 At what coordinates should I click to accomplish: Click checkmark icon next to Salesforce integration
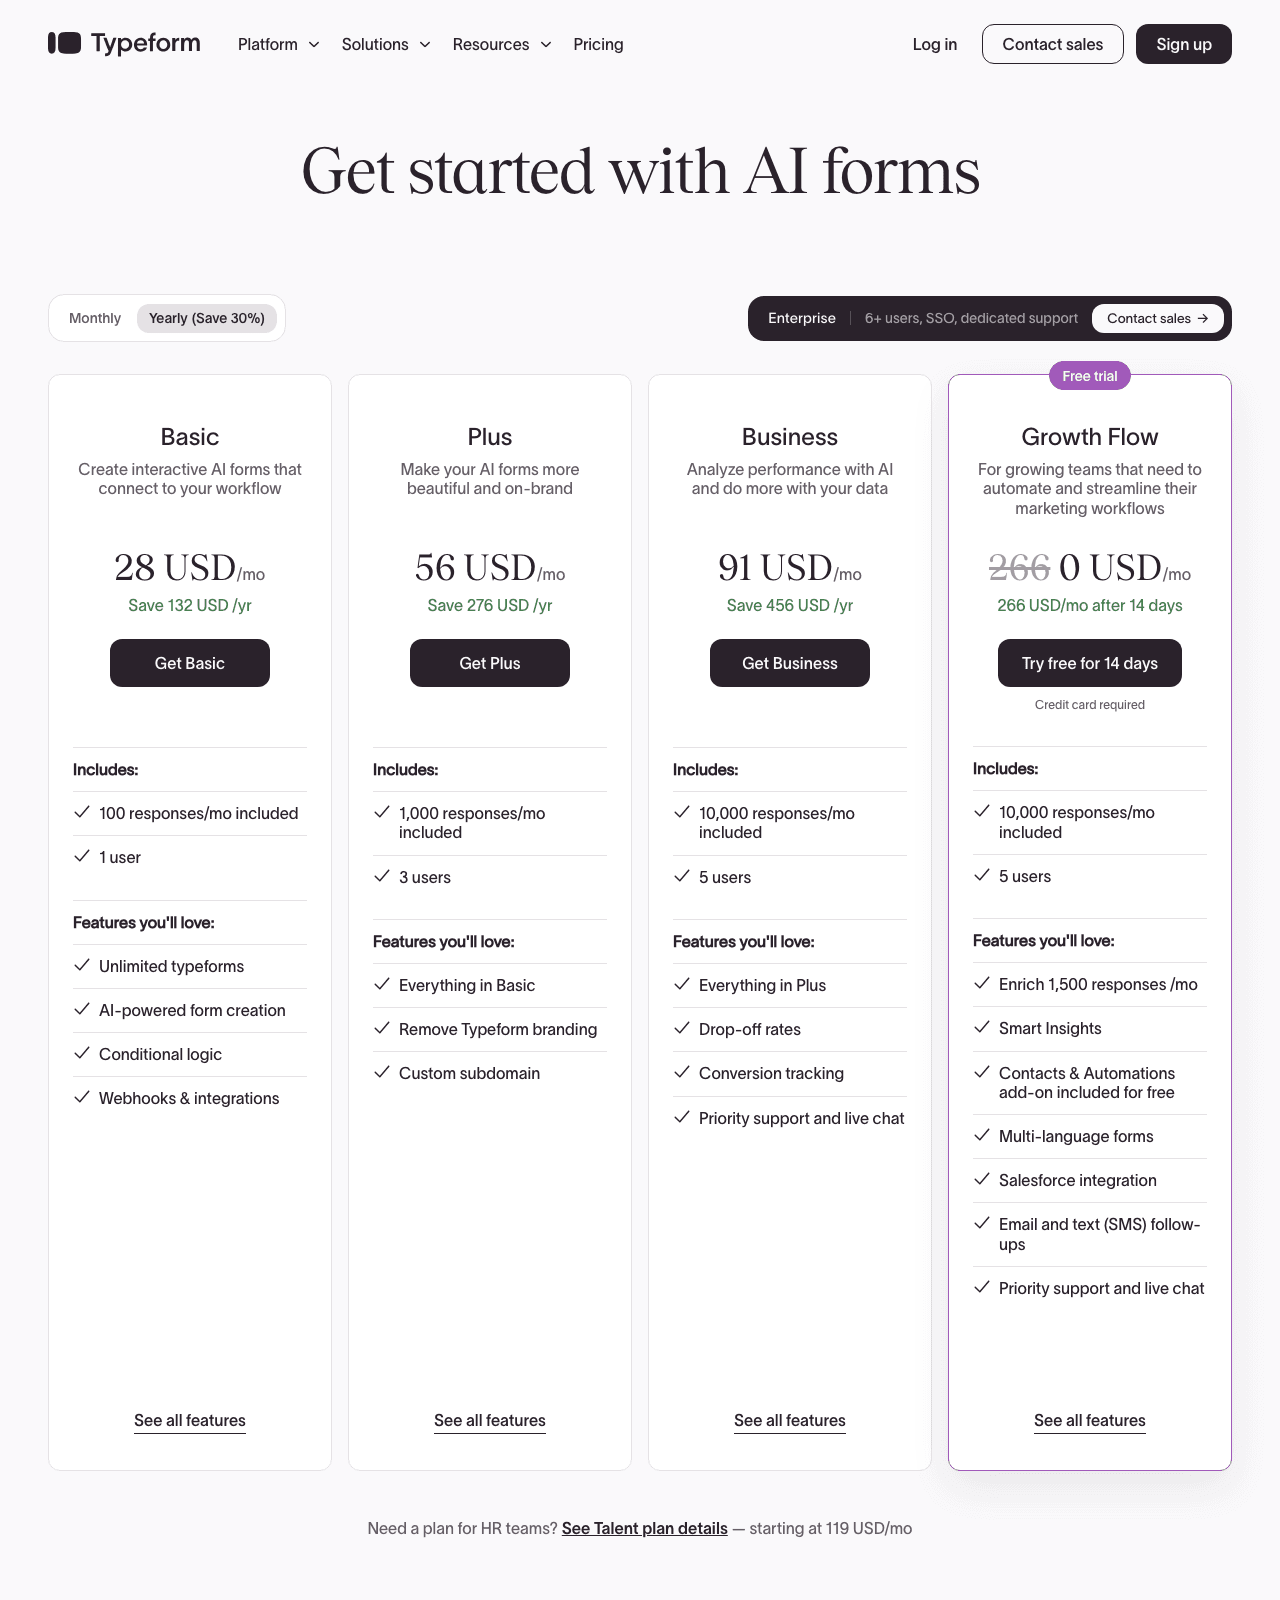pos(982,1179)
